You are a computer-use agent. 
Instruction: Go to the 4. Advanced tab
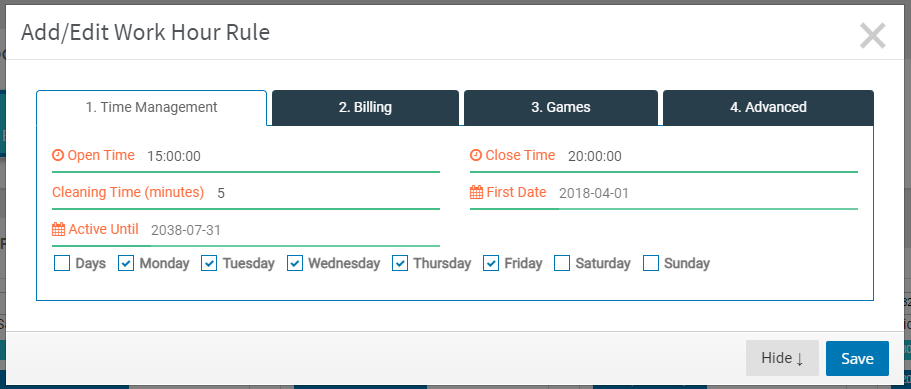tap(768, 107)
